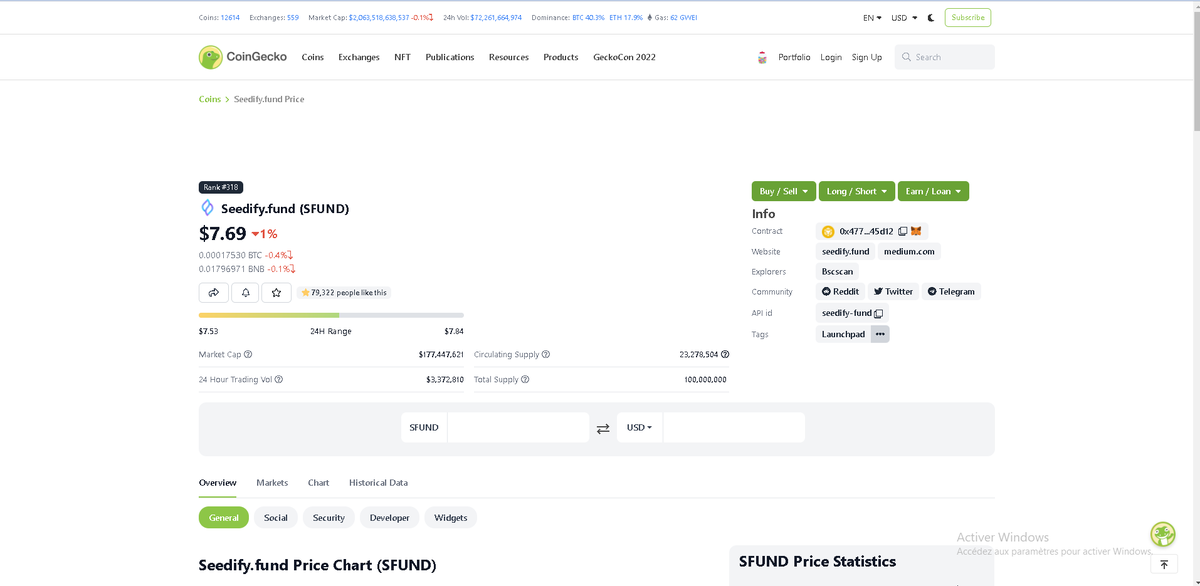Copy the contract address 0x477...45d12
This screenshot has width=1200, height=586.
(902, 231)
